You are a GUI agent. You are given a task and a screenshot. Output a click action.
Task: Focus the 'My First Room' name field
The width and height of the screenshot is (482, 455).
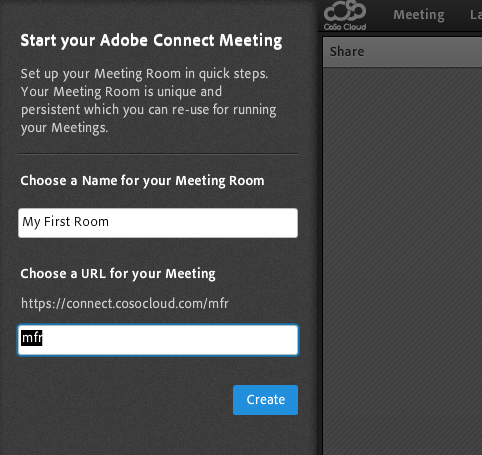(x=158, y=223)
